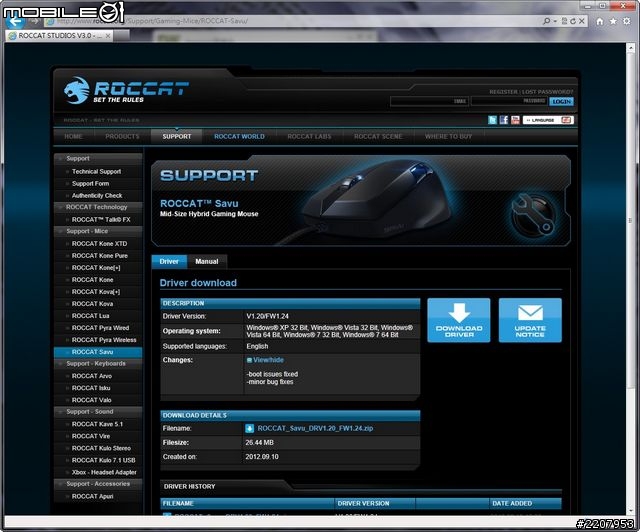Open the Facebook social icon
The image size is (640, 532).
click(504, 120)
